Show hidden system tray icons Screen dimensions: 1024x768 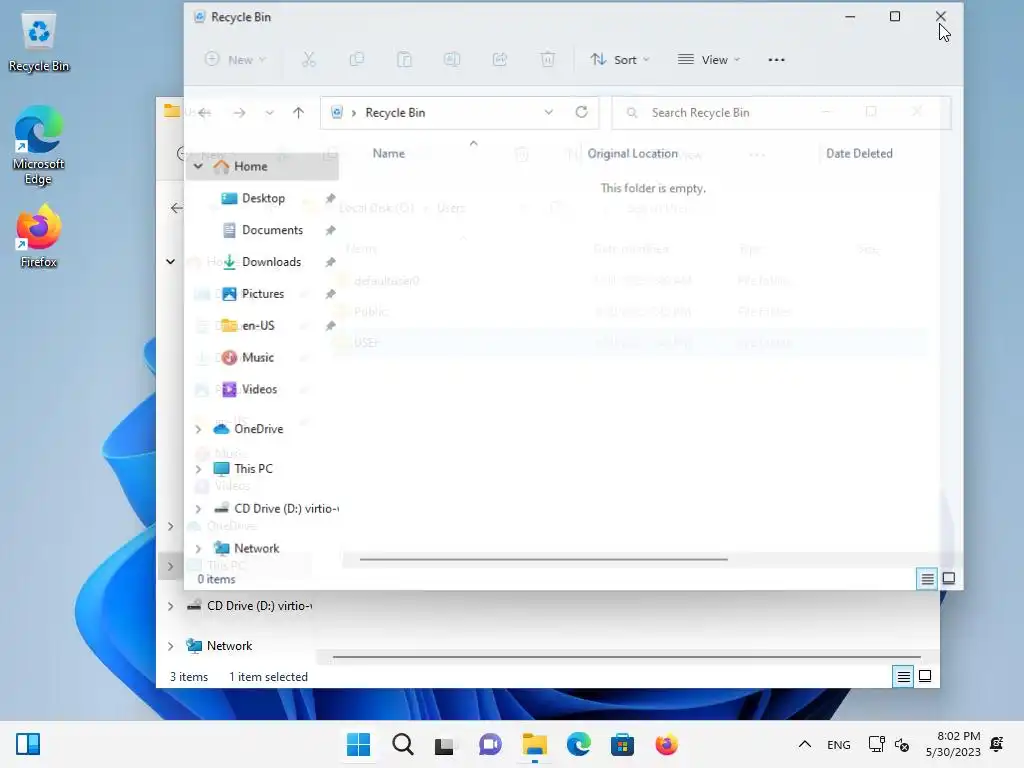click(805, 744)
